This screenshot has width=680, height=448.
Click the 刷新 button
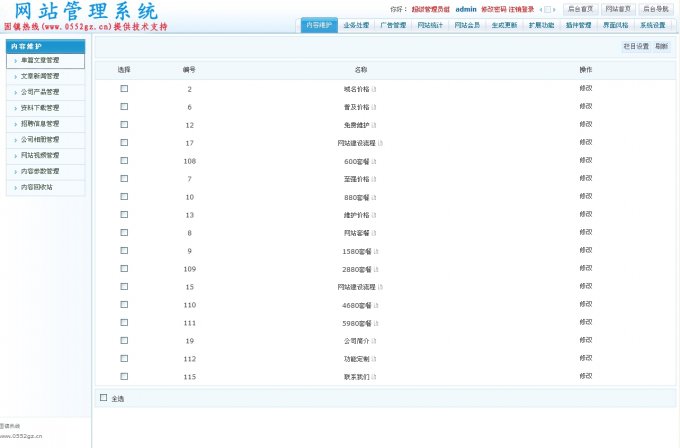[x=661, y=46]
